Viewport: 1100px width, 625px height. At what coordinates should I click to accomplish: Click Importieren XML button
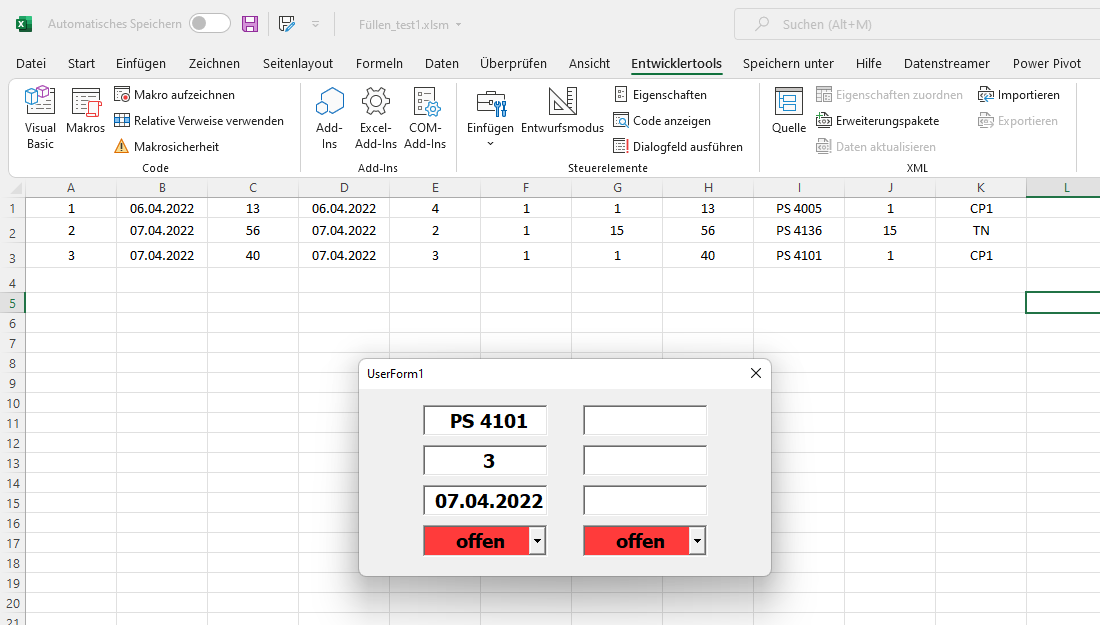point(1019,95)
